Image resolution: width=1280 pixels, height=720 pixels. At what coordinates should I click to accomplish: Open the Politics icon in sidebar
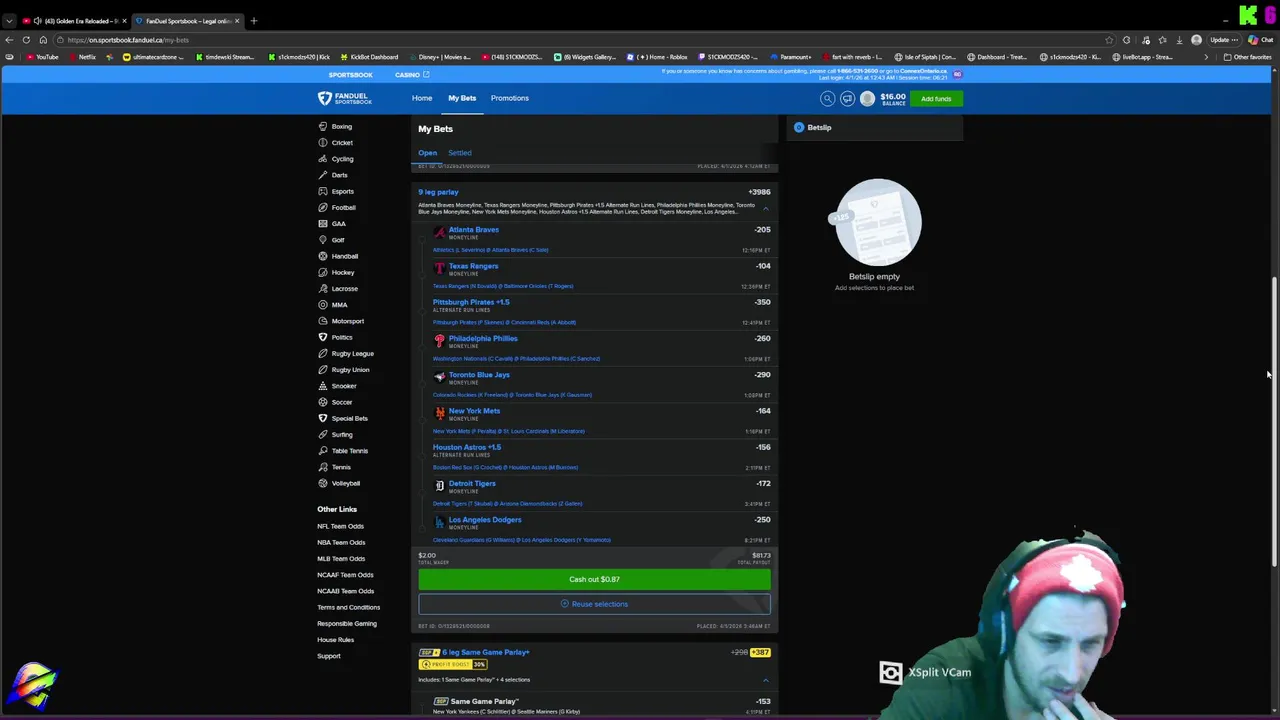pos(322,337)
